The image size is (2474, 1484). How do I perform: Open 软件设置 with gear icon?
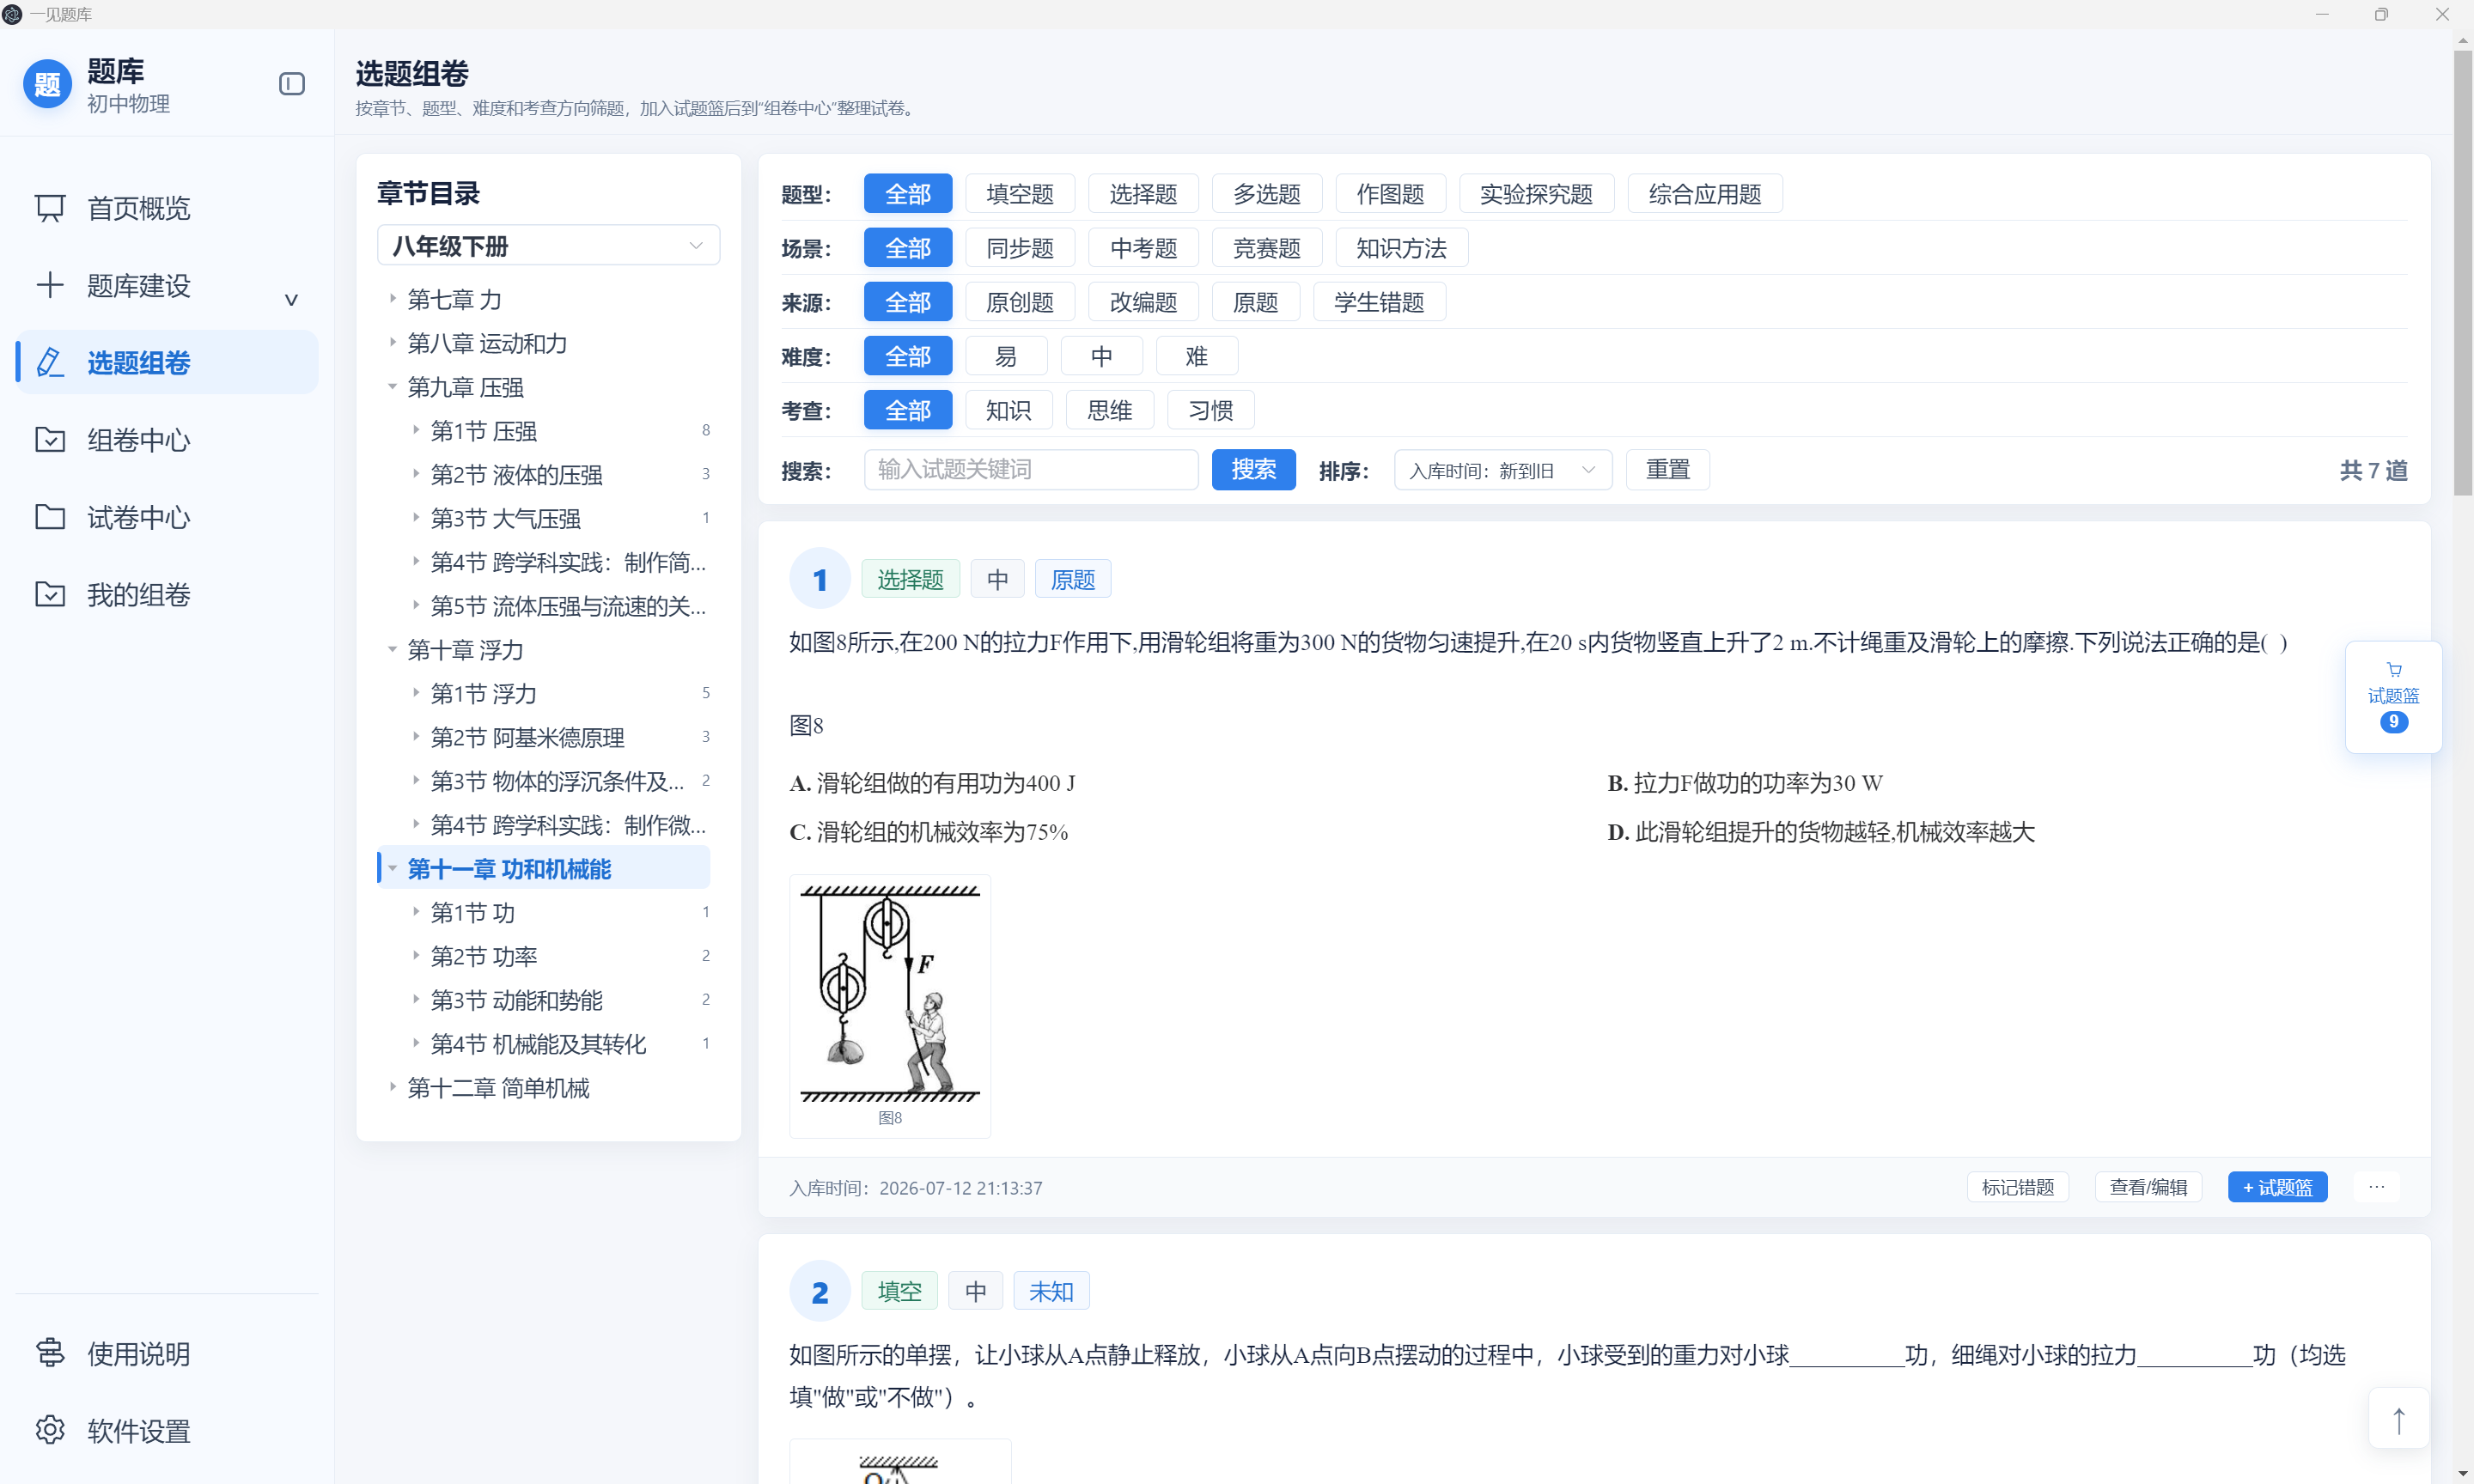tap(167, 1431)
